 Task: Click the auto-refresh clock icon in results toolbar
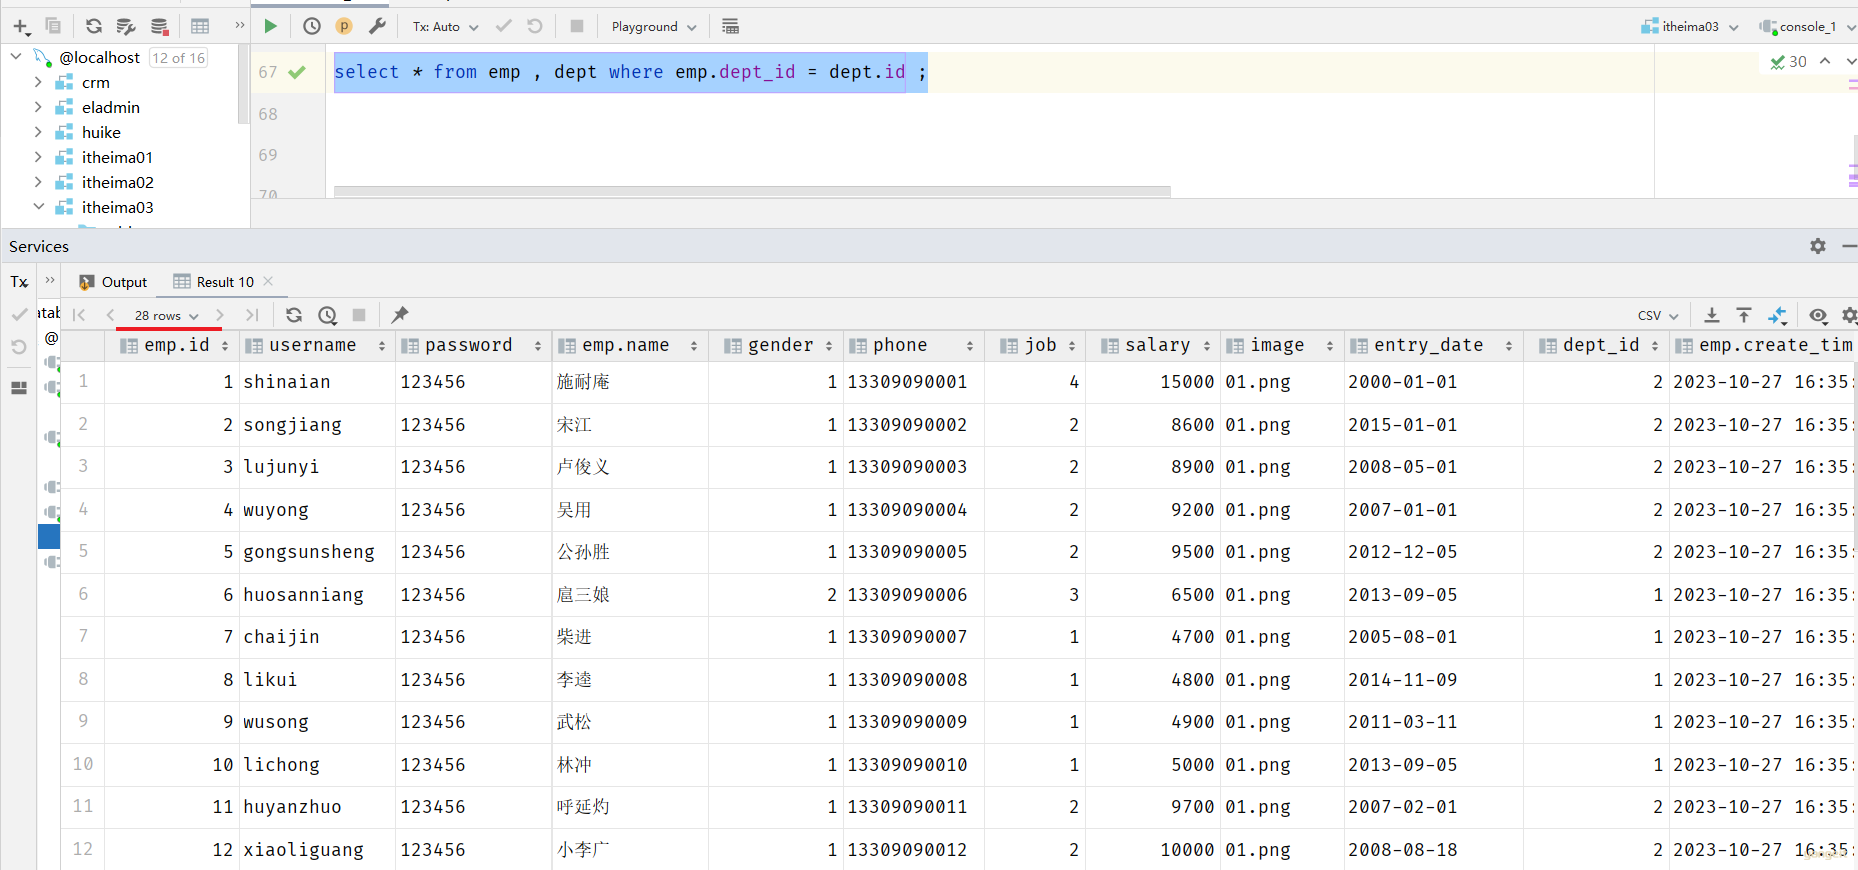click(327, 315)
